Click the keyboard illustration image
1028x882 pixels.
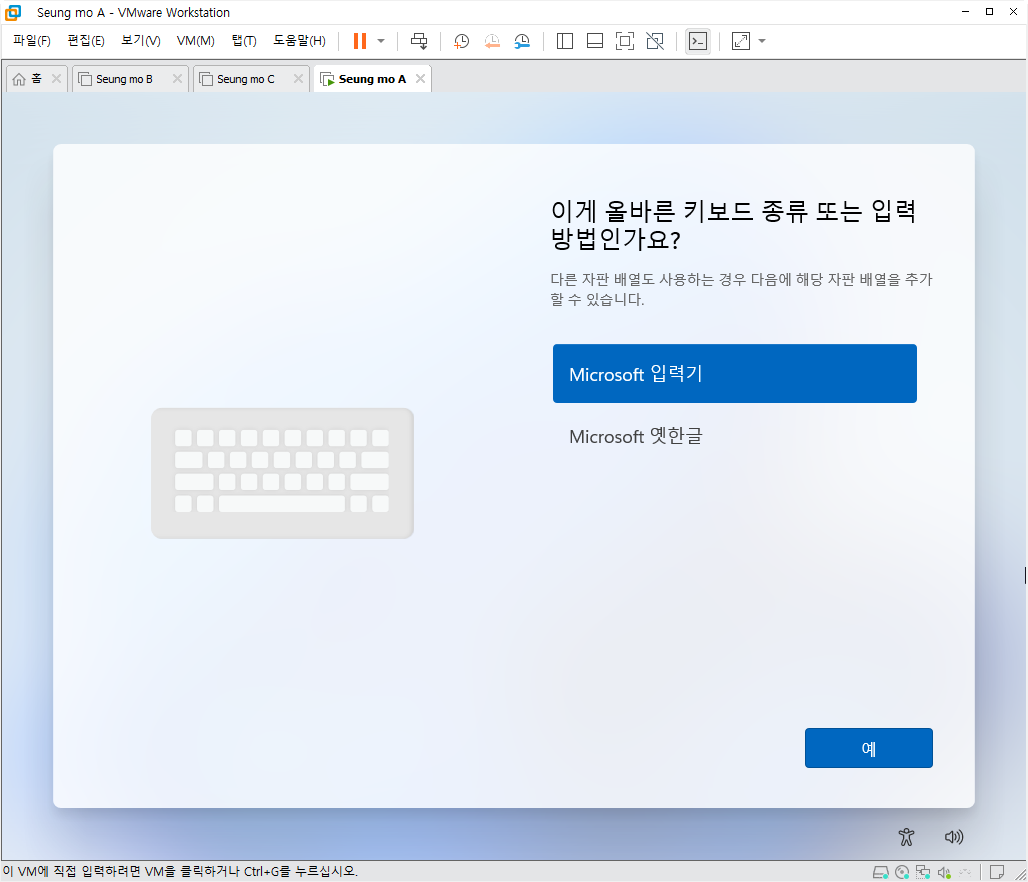283,473
